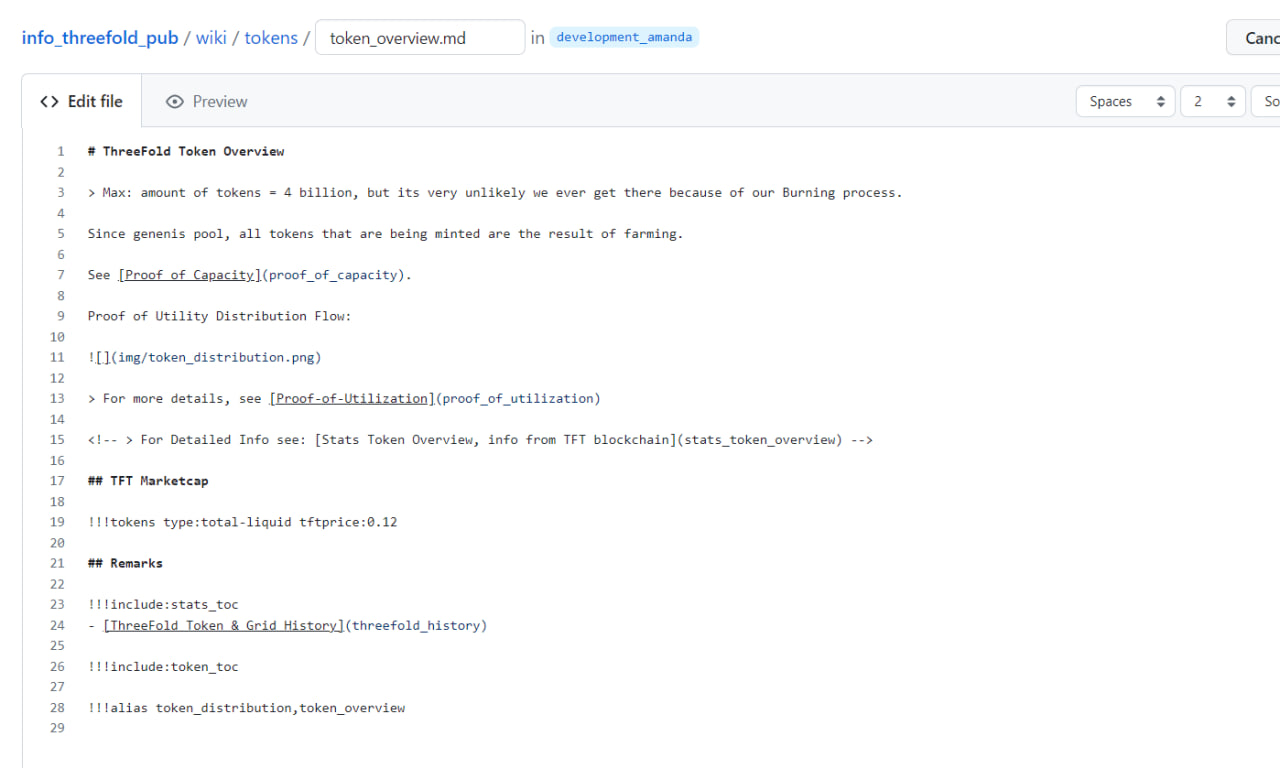Click the token_overview.md filename field
This screenshot has height=768, width=1280.
[419, 36]
